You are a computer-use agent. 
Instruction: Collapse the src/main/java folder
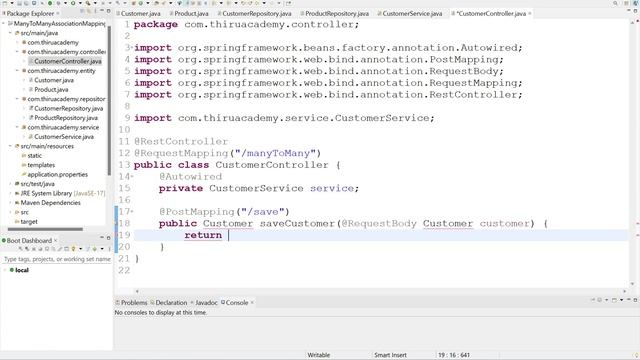[x=10, y=33]
